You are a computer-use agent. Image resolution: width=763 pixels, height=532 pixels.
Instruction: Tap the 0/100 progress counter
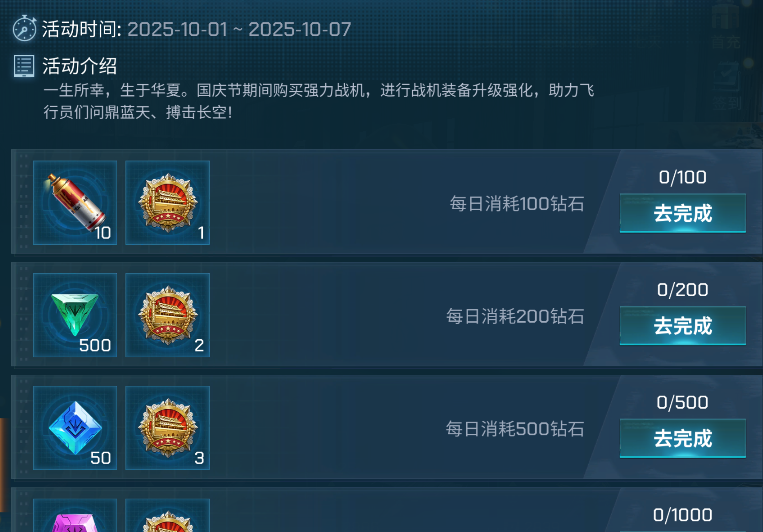point(683,177)
